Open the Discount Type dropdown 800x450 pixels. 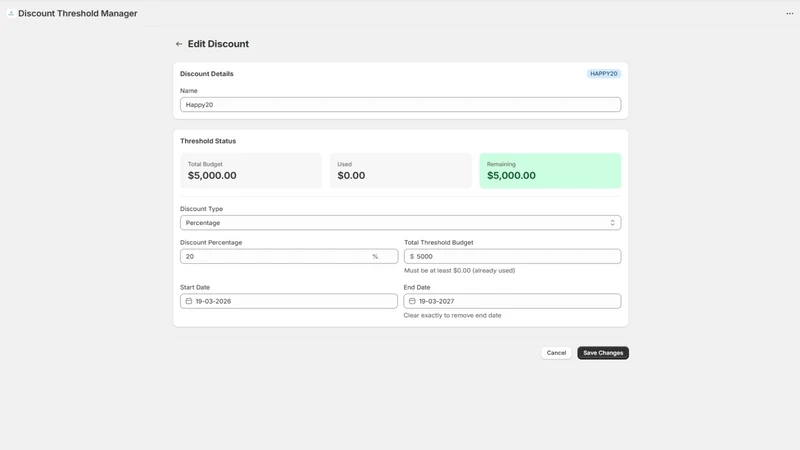click(x=401, y=223)
